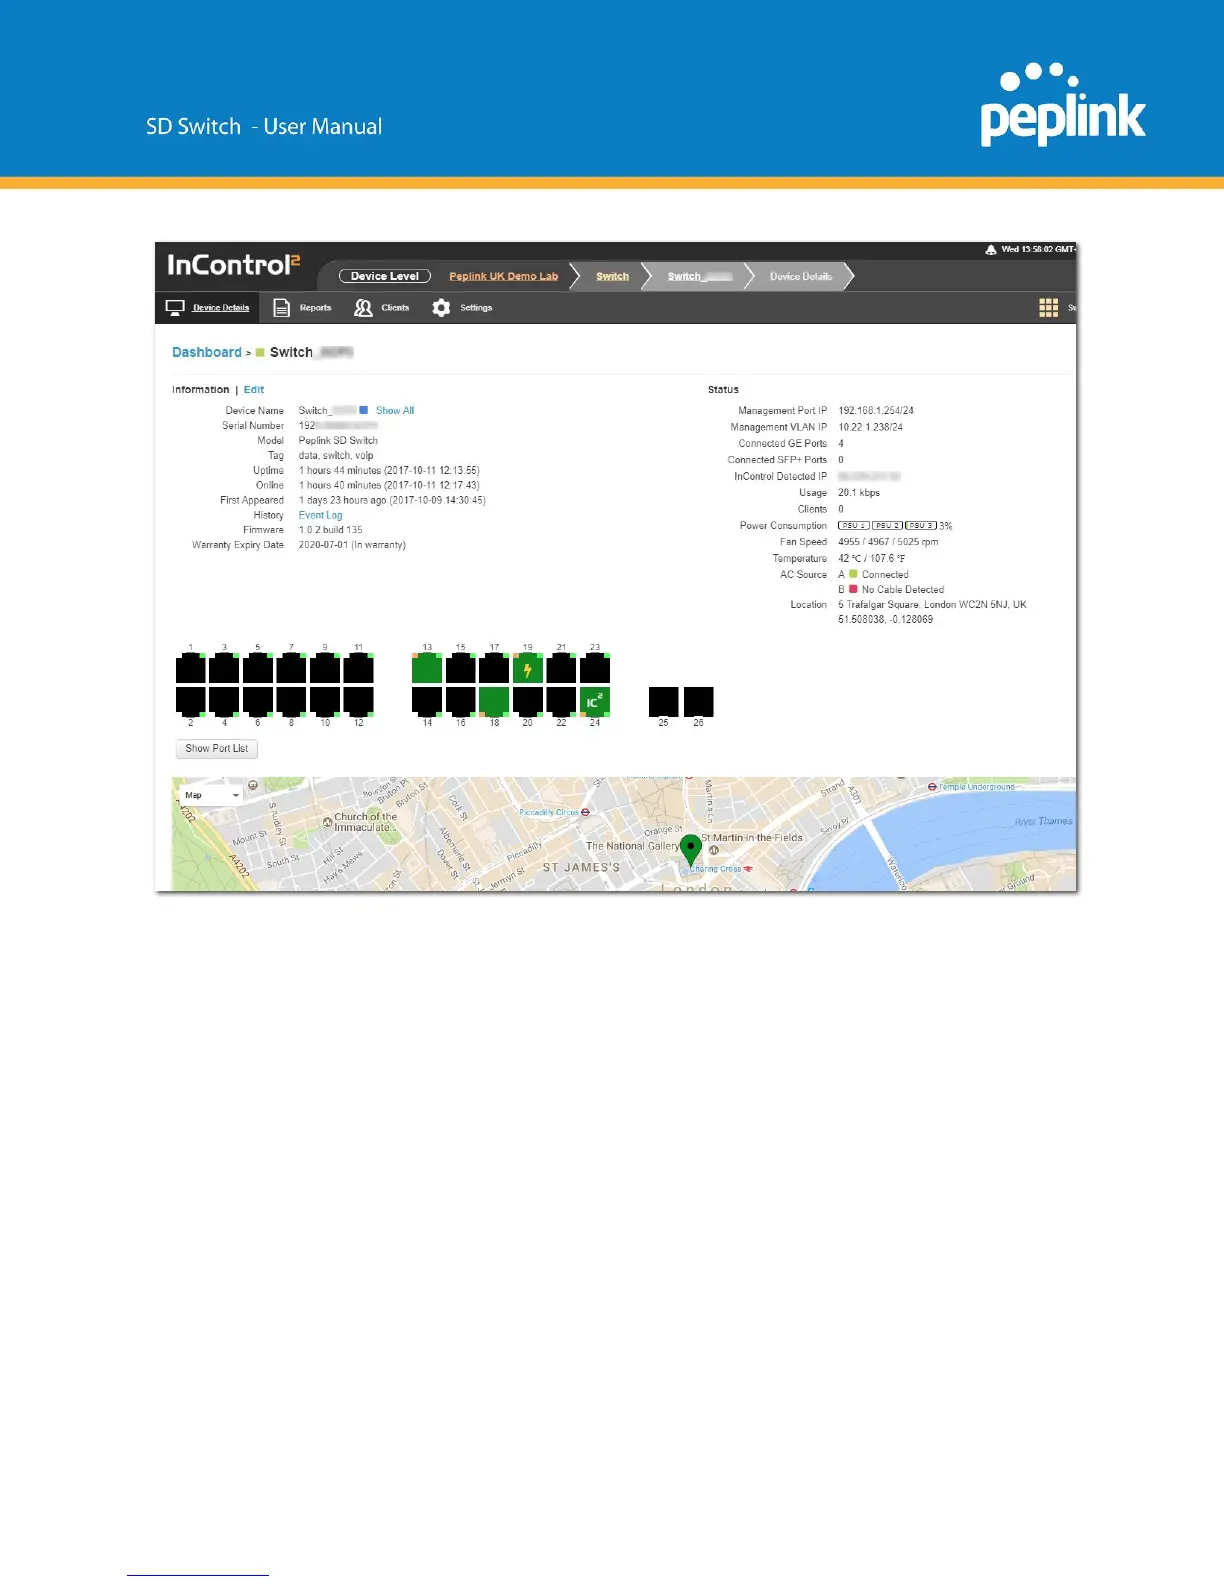Click firmware value 1.0.2 build 135
Image resolution: width=1224 pixels, height=1584 pixels.
[331, 530]
